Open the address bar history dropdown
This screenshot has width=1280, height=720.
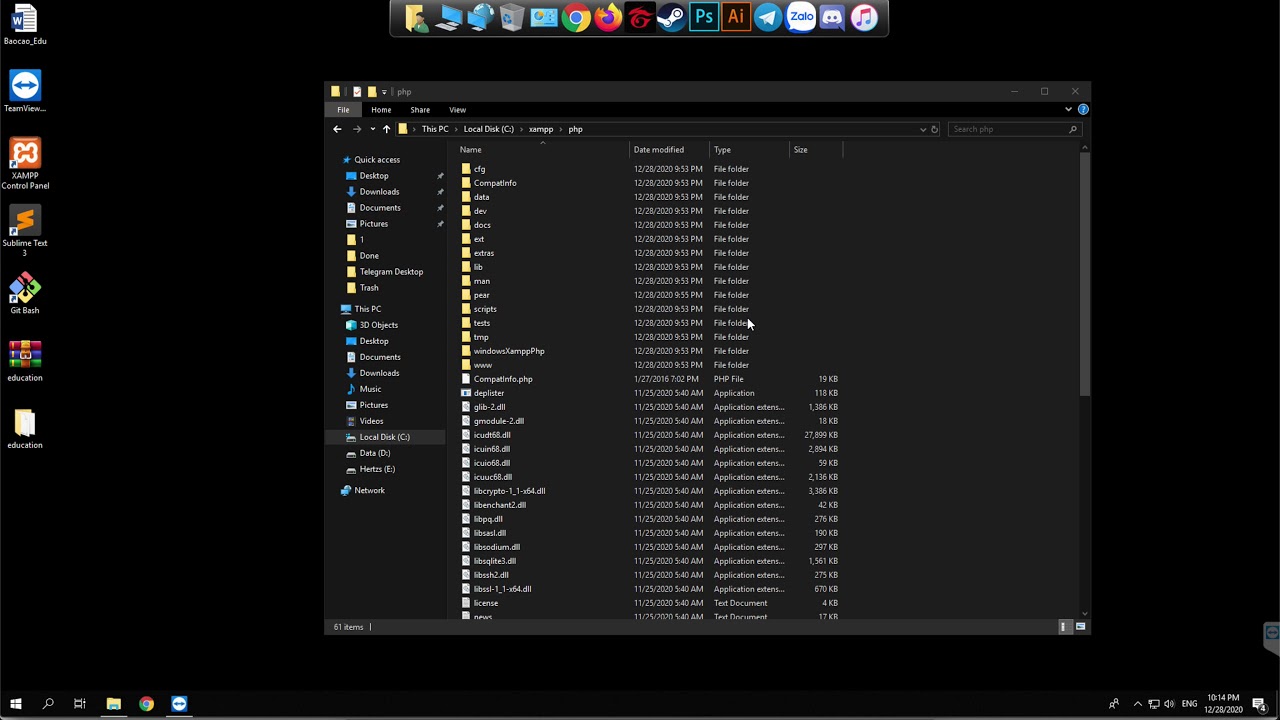923,129
